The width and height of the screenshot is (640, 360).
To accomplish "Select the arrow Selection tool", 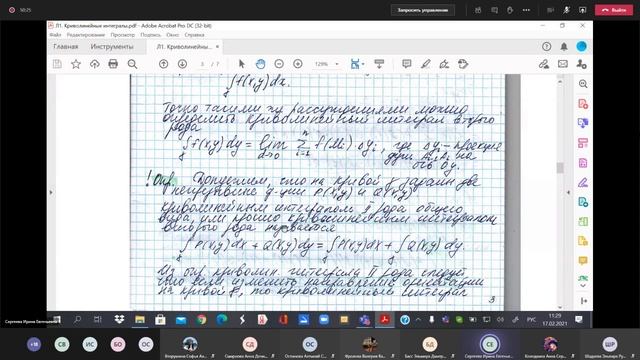I will point(242,64).
